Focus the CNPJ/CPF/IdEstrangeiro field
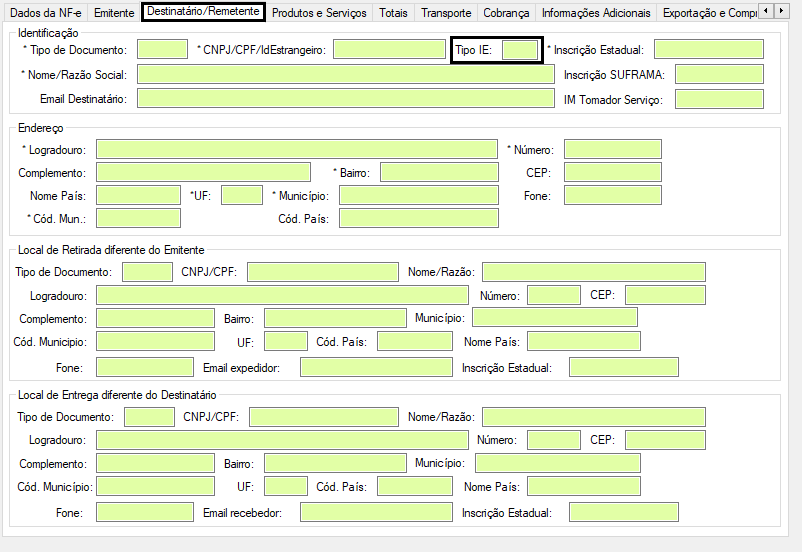The width and height of the screenshot is (802, 552). tap(389, 49)
